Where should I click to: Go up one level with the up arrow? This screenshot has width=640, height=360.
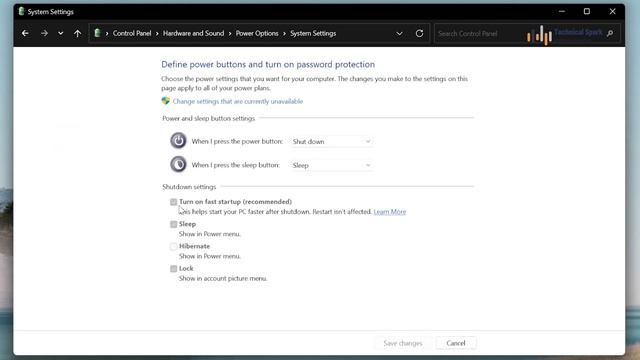point(77,33)
